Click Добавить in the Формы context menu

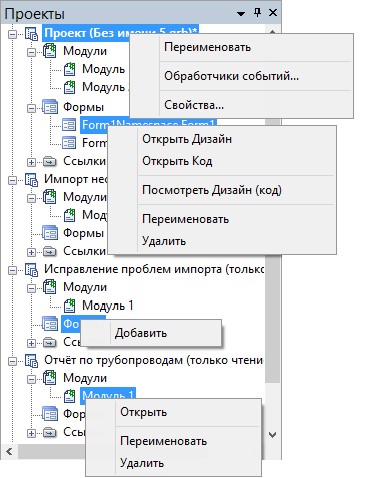tap(140, 333)
